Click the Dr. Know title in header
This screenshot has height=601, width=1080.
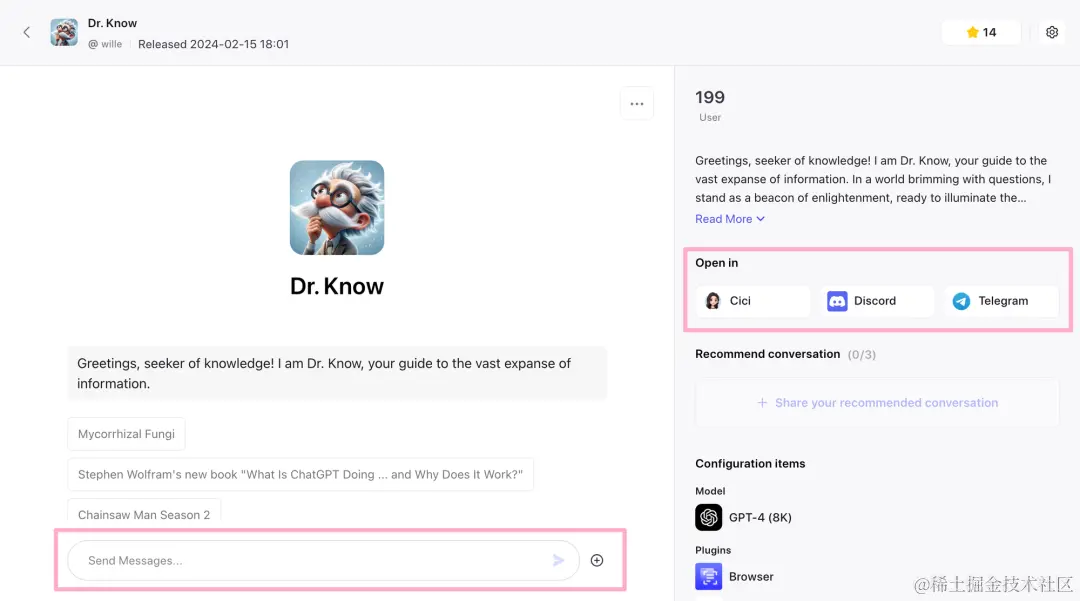[112, 23]
